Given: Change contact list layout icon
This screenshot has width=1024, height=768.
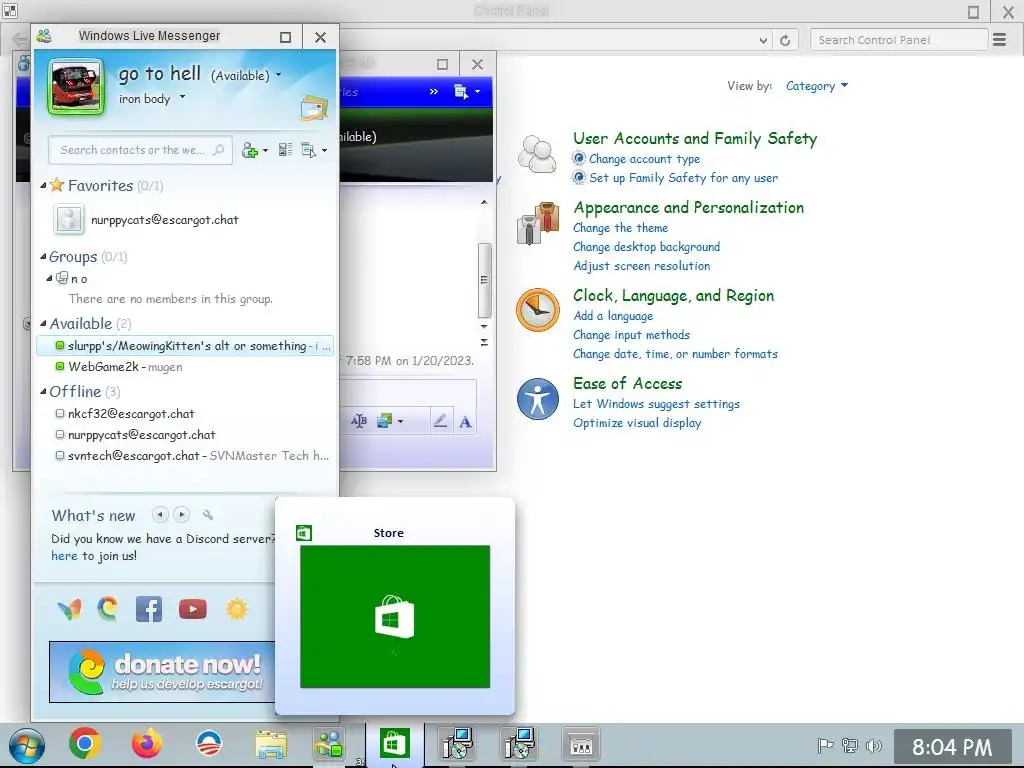Looking at the screenshot, I should coord(285,150).
